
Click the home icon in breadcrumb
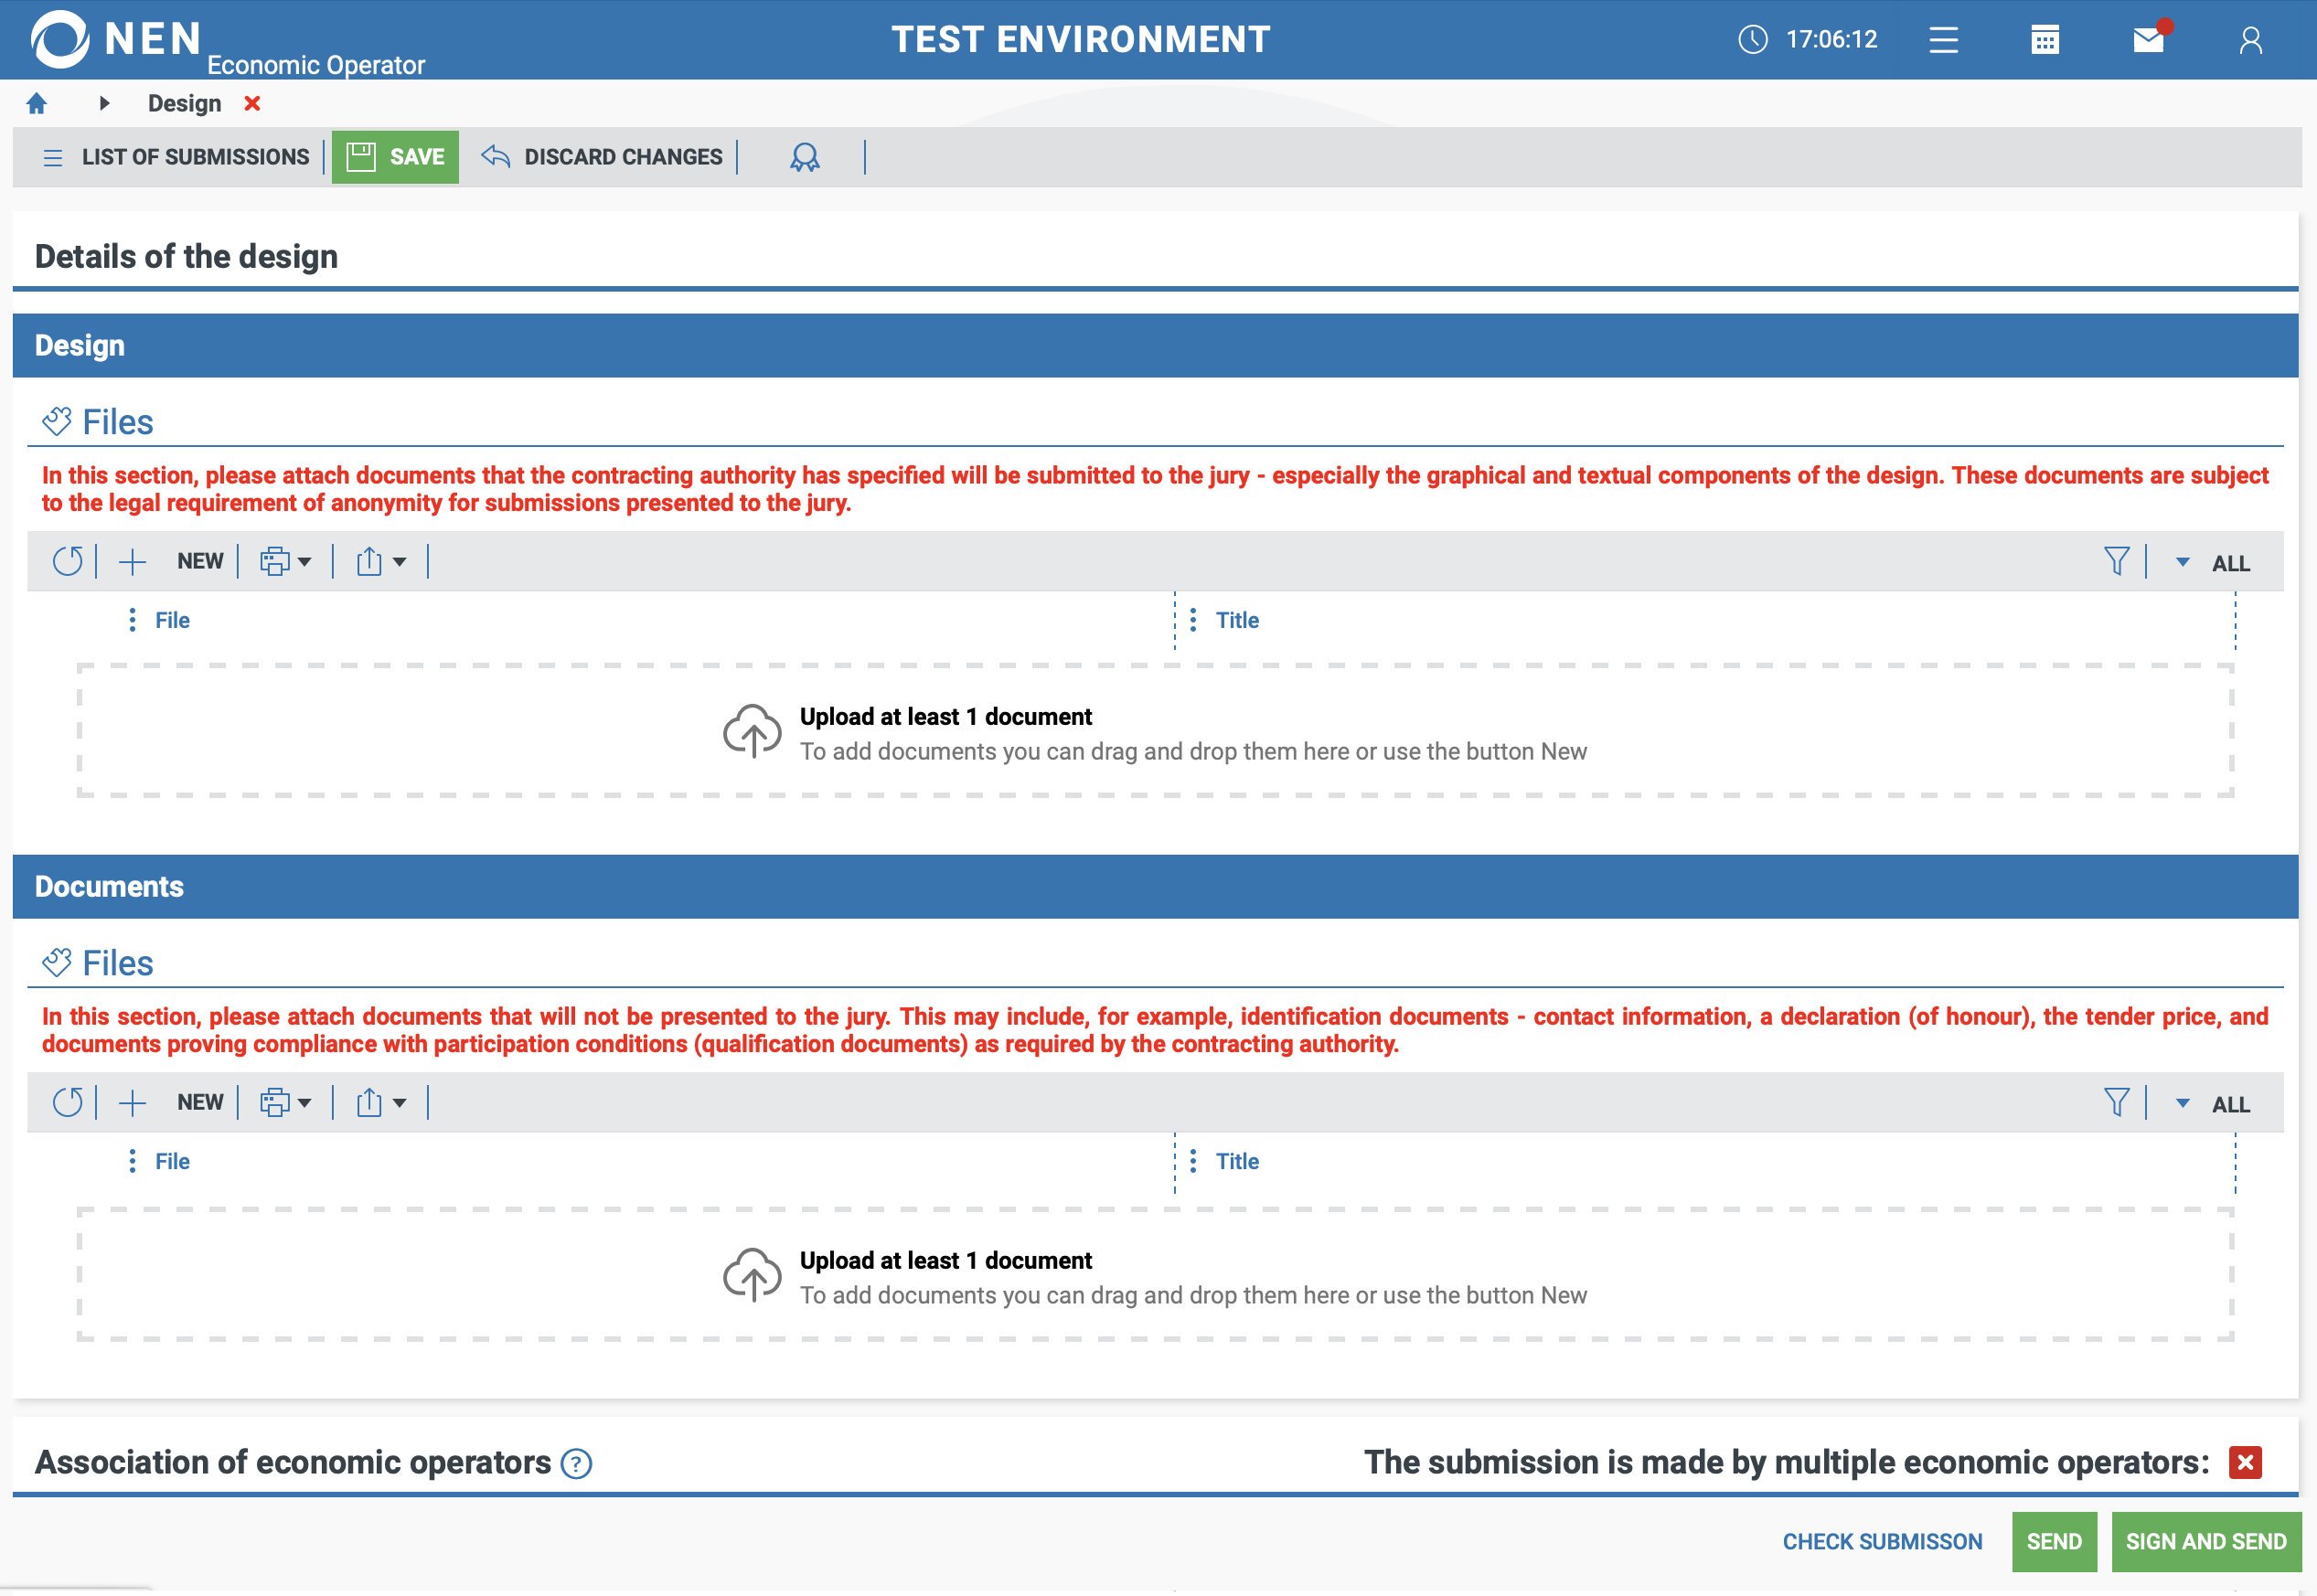[x=37, y=104]
